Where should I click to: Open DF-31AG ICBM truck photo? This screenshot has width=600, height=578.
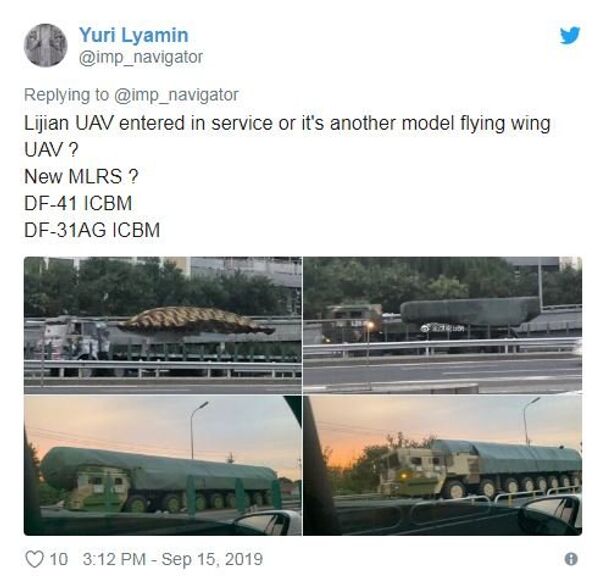[443, 465]
